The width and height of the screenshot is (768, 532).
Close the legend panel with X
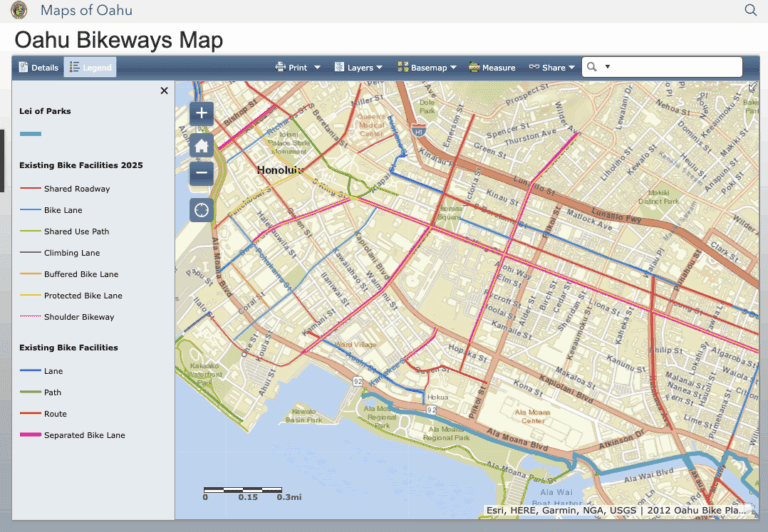point(164,91)
